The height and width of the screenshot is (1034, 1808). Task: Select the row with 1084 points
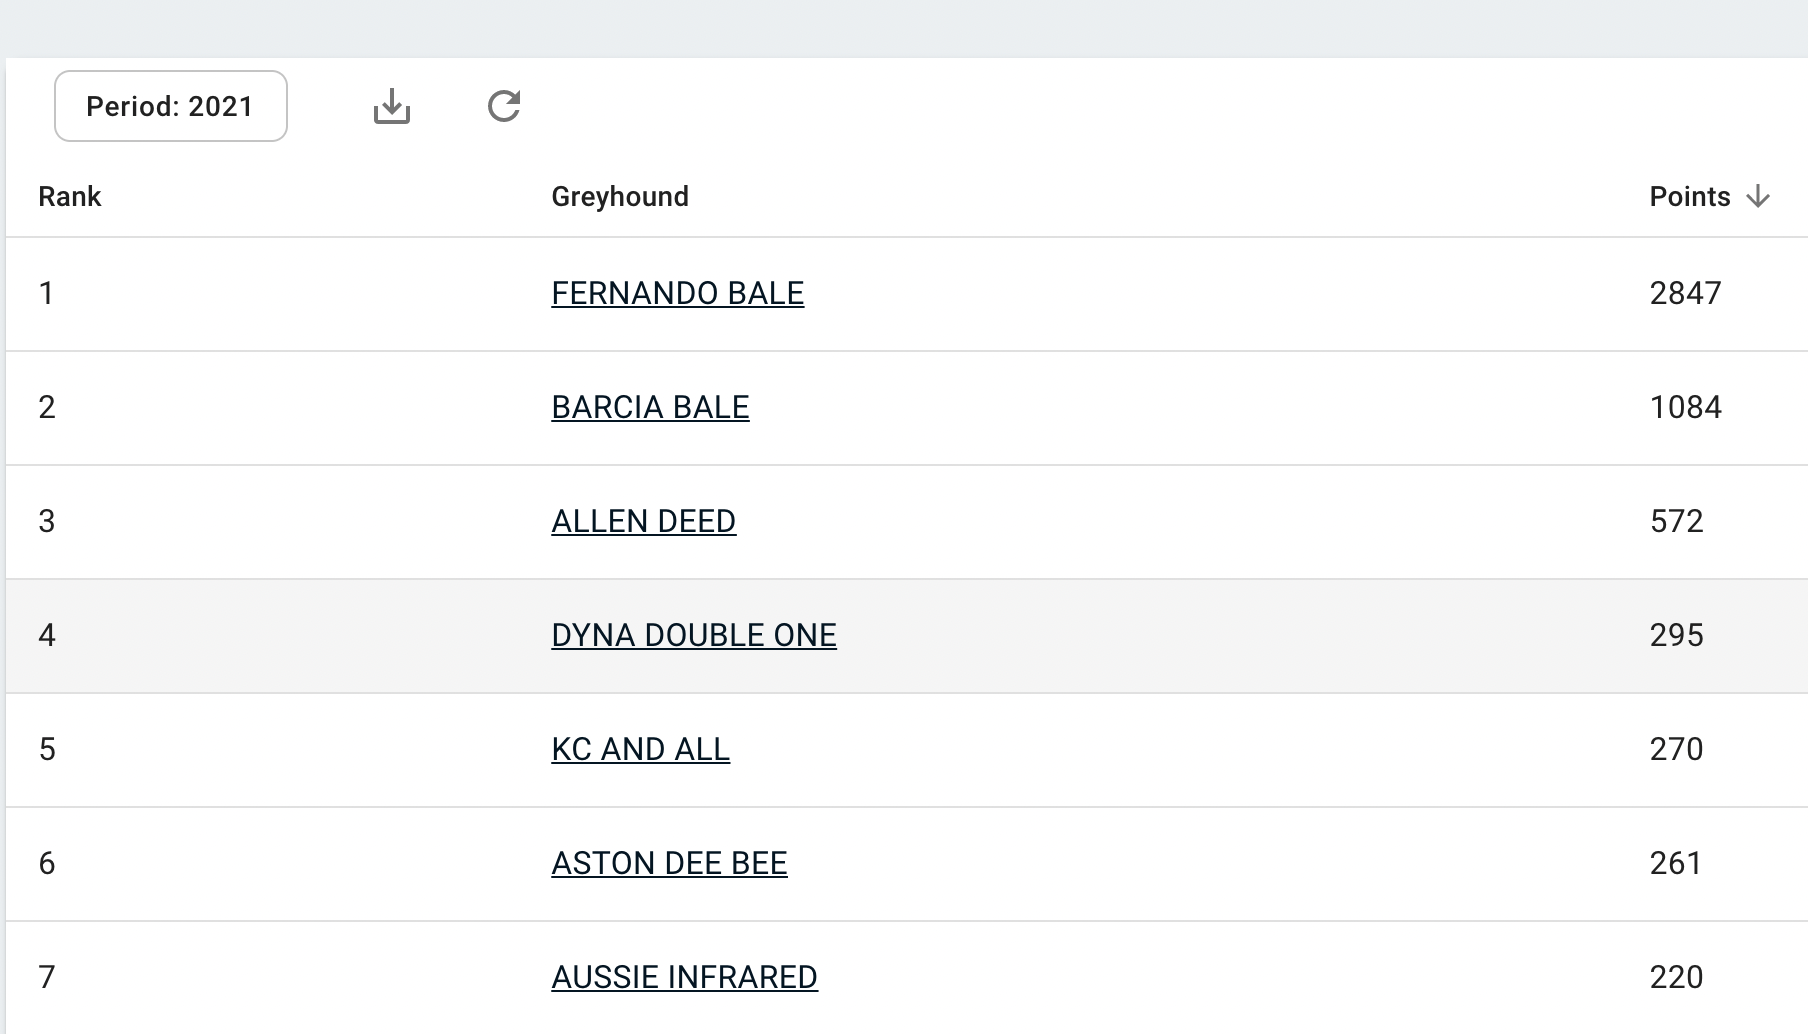click(x=907, y=408)
